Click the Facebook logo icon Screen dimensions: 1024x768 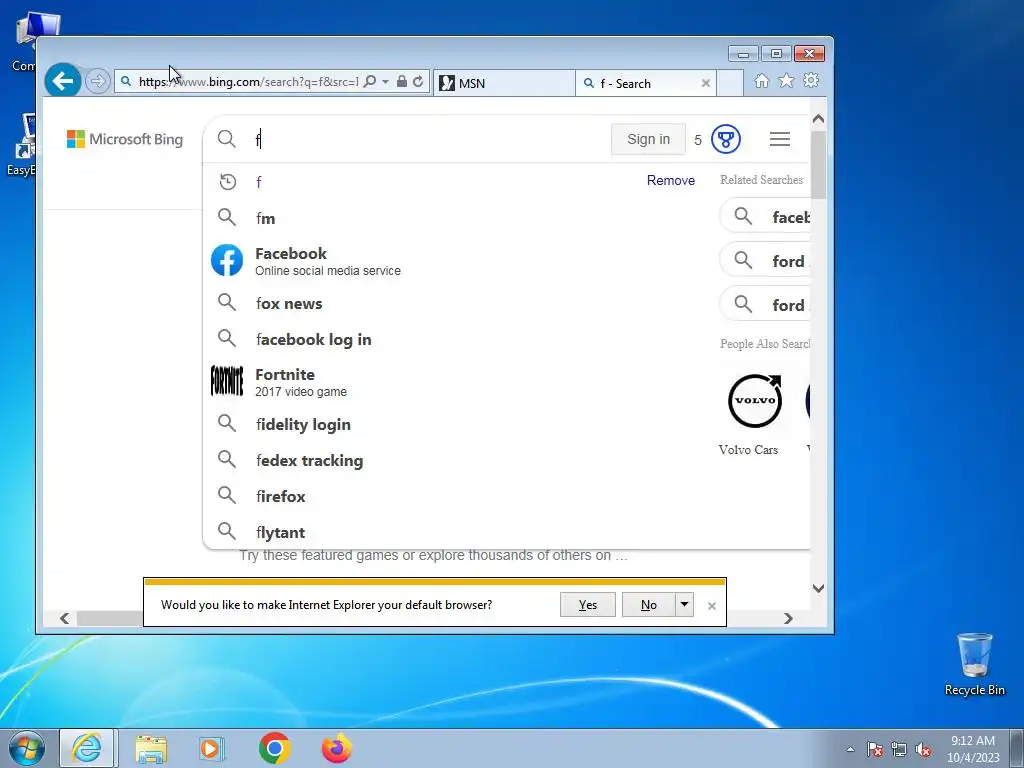coord(227,261)
